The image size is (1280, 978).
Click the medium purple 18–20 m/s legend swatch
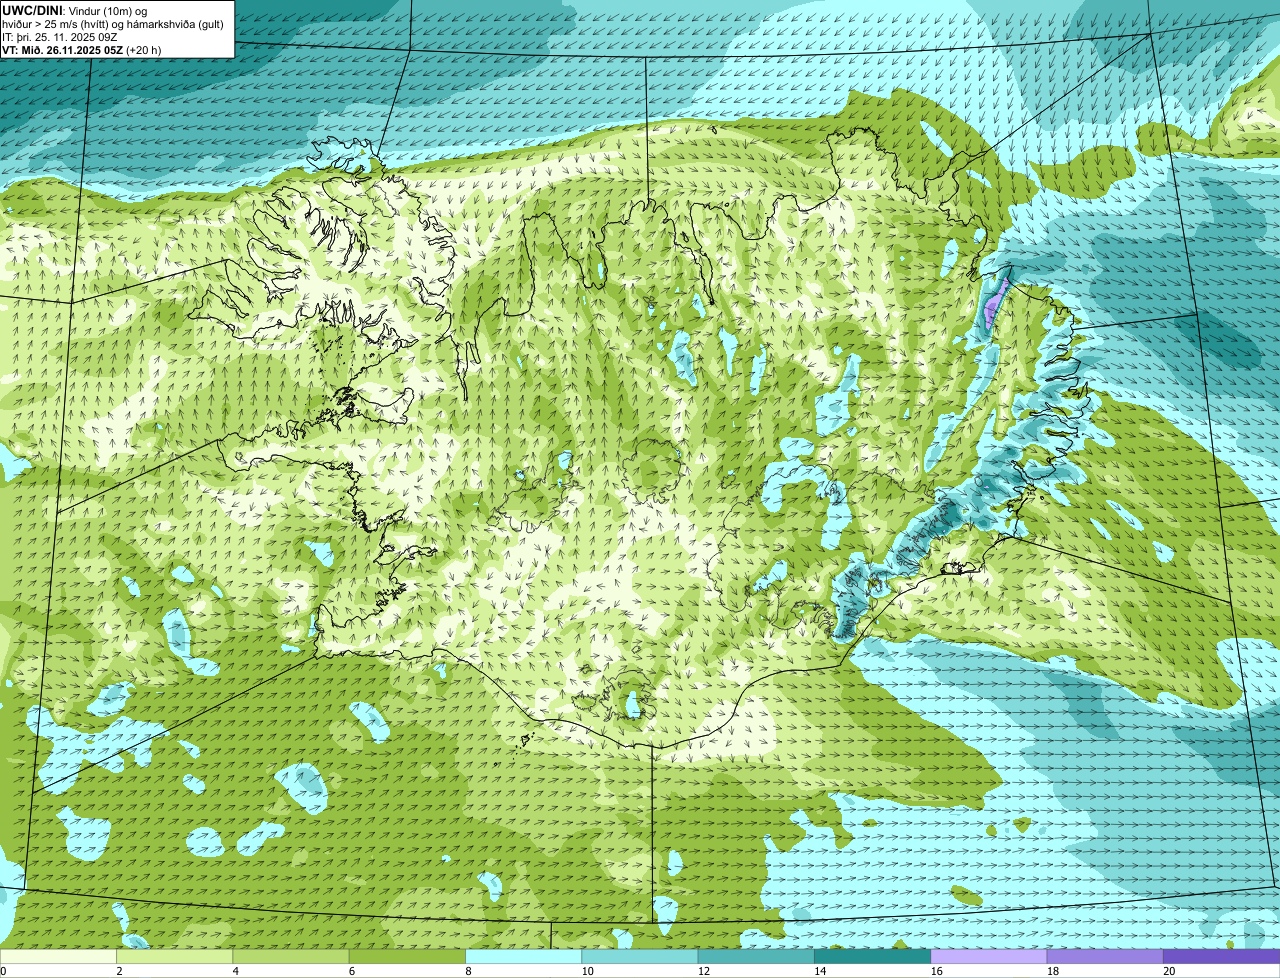[1105, 956]
